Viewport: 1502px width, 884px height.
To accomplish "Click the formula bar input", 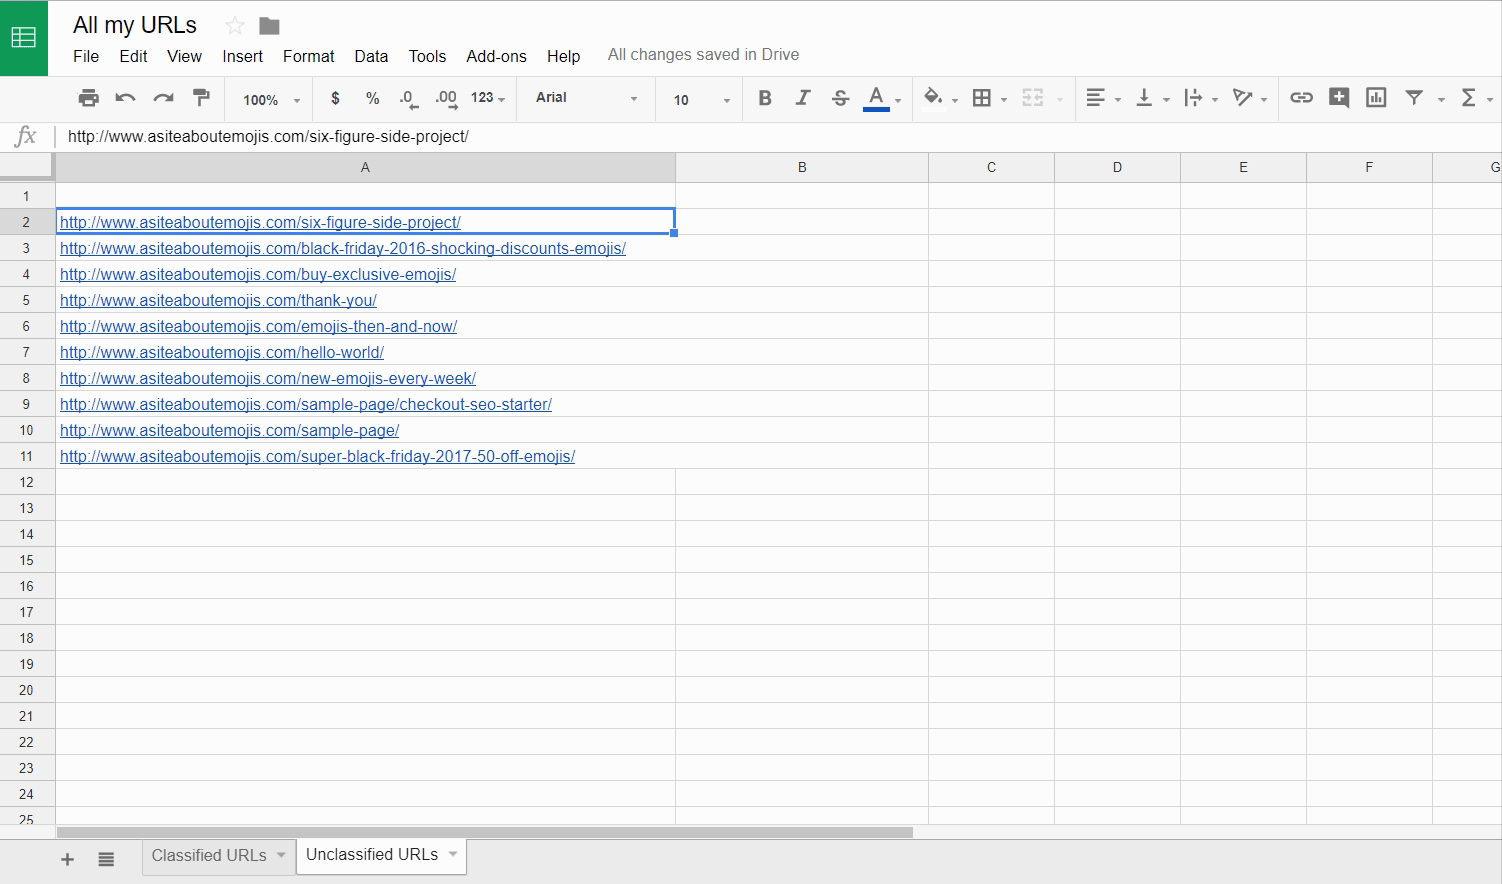I will (700, 136).
